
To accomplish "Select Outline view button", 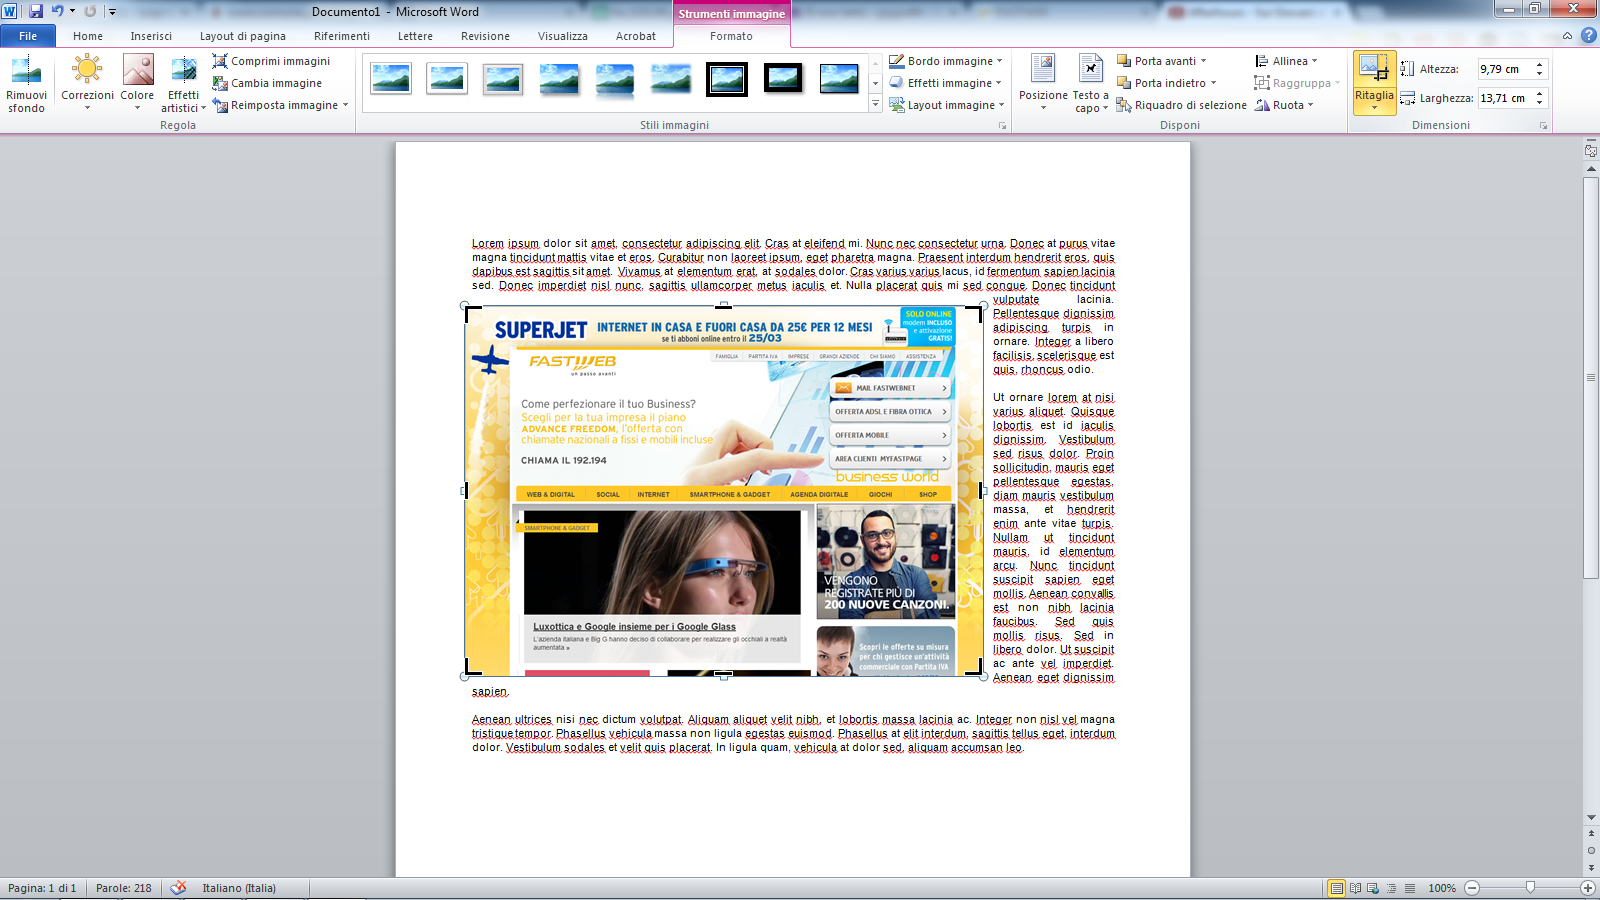I will click(x=1391, y=888).
